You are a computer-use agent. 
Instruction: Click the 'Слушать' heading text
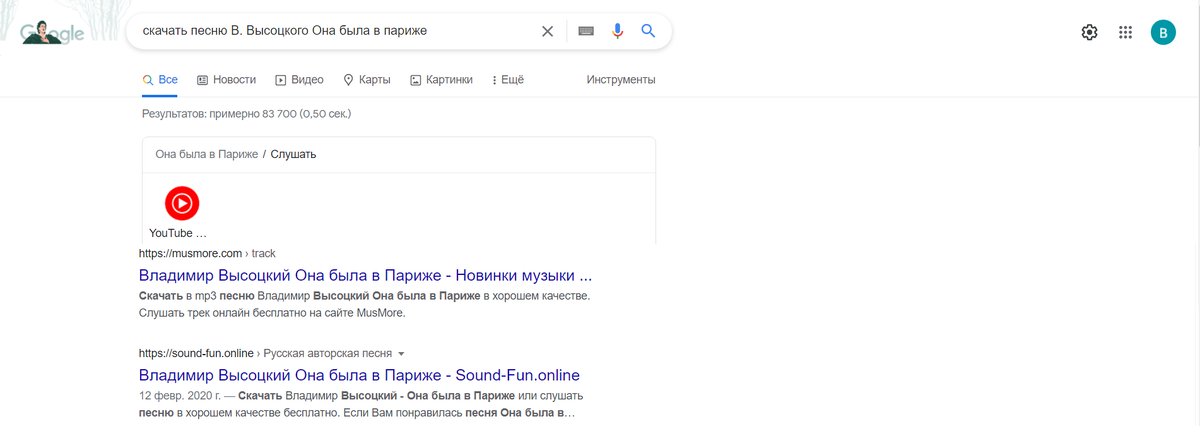click(x=294, y=155)
